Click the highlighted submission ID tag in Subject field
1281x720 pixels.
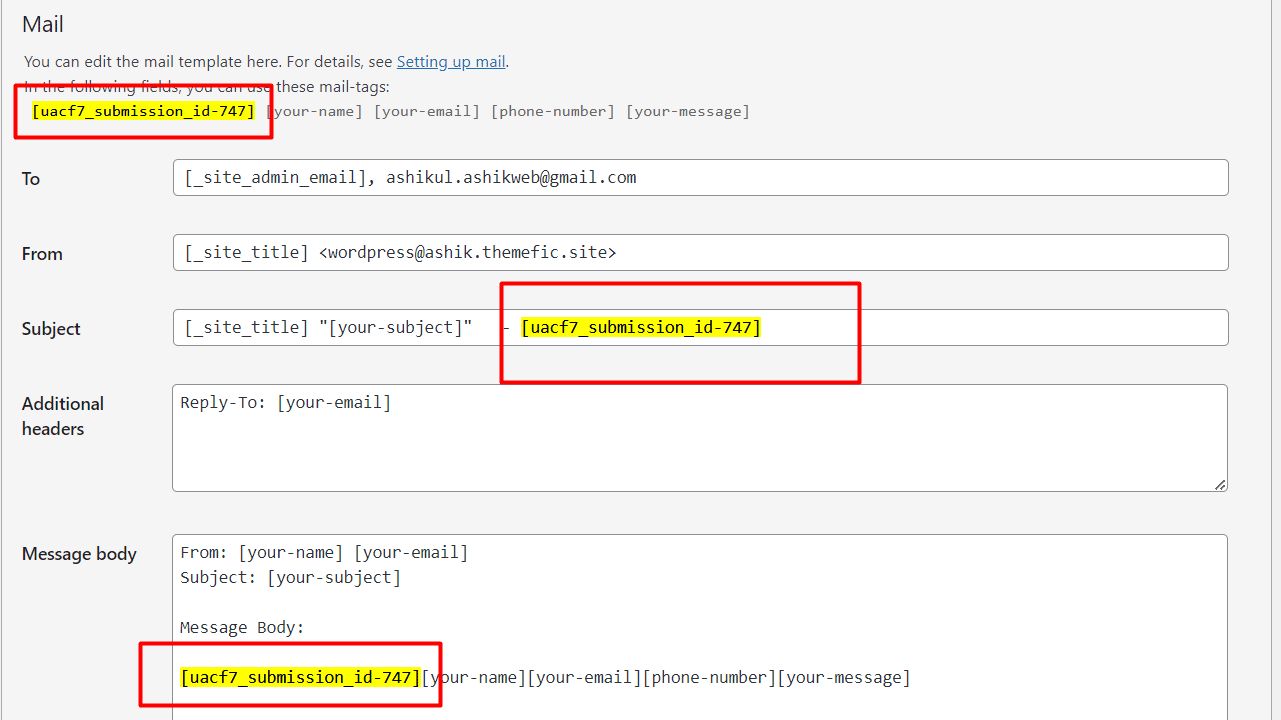pos(641,328)
